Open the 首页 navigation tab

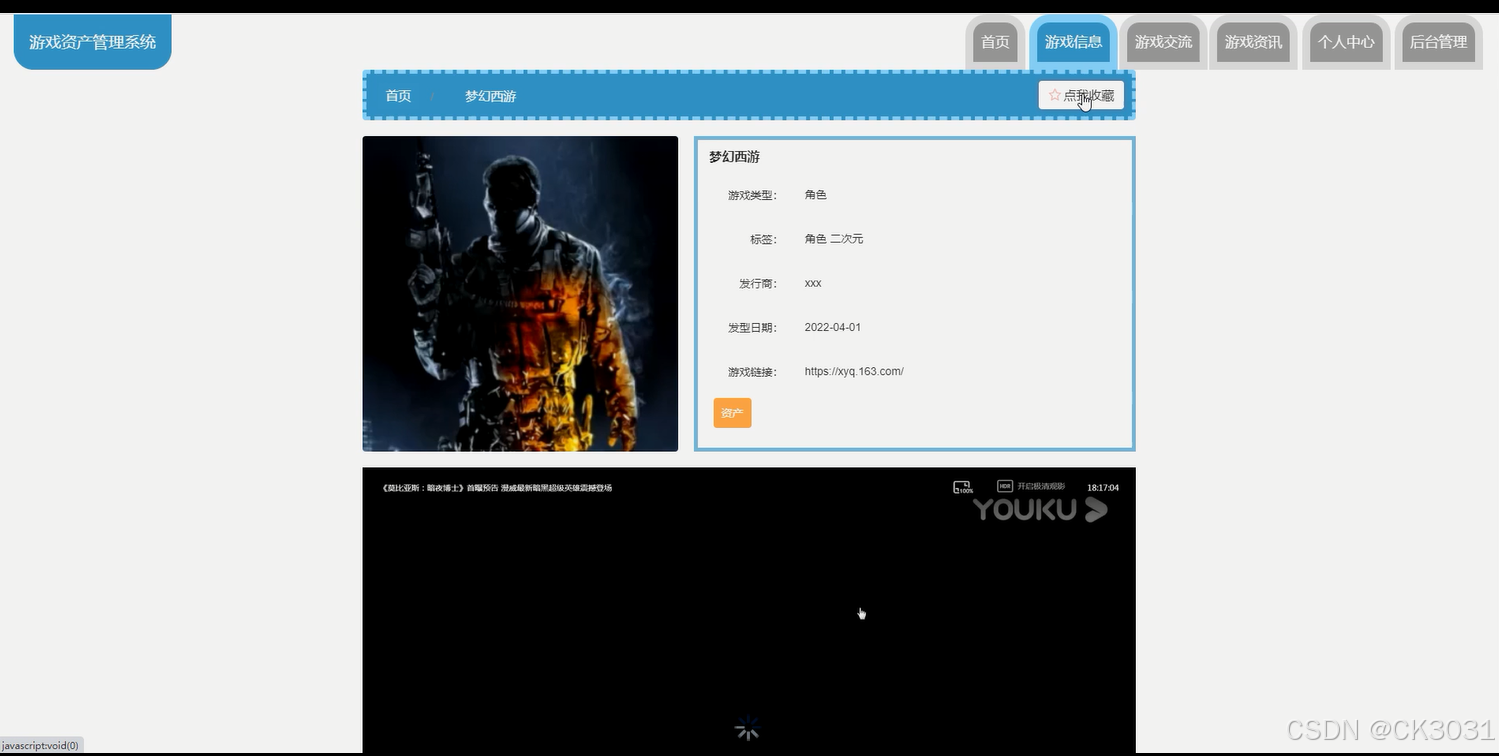tap(995, 42)
